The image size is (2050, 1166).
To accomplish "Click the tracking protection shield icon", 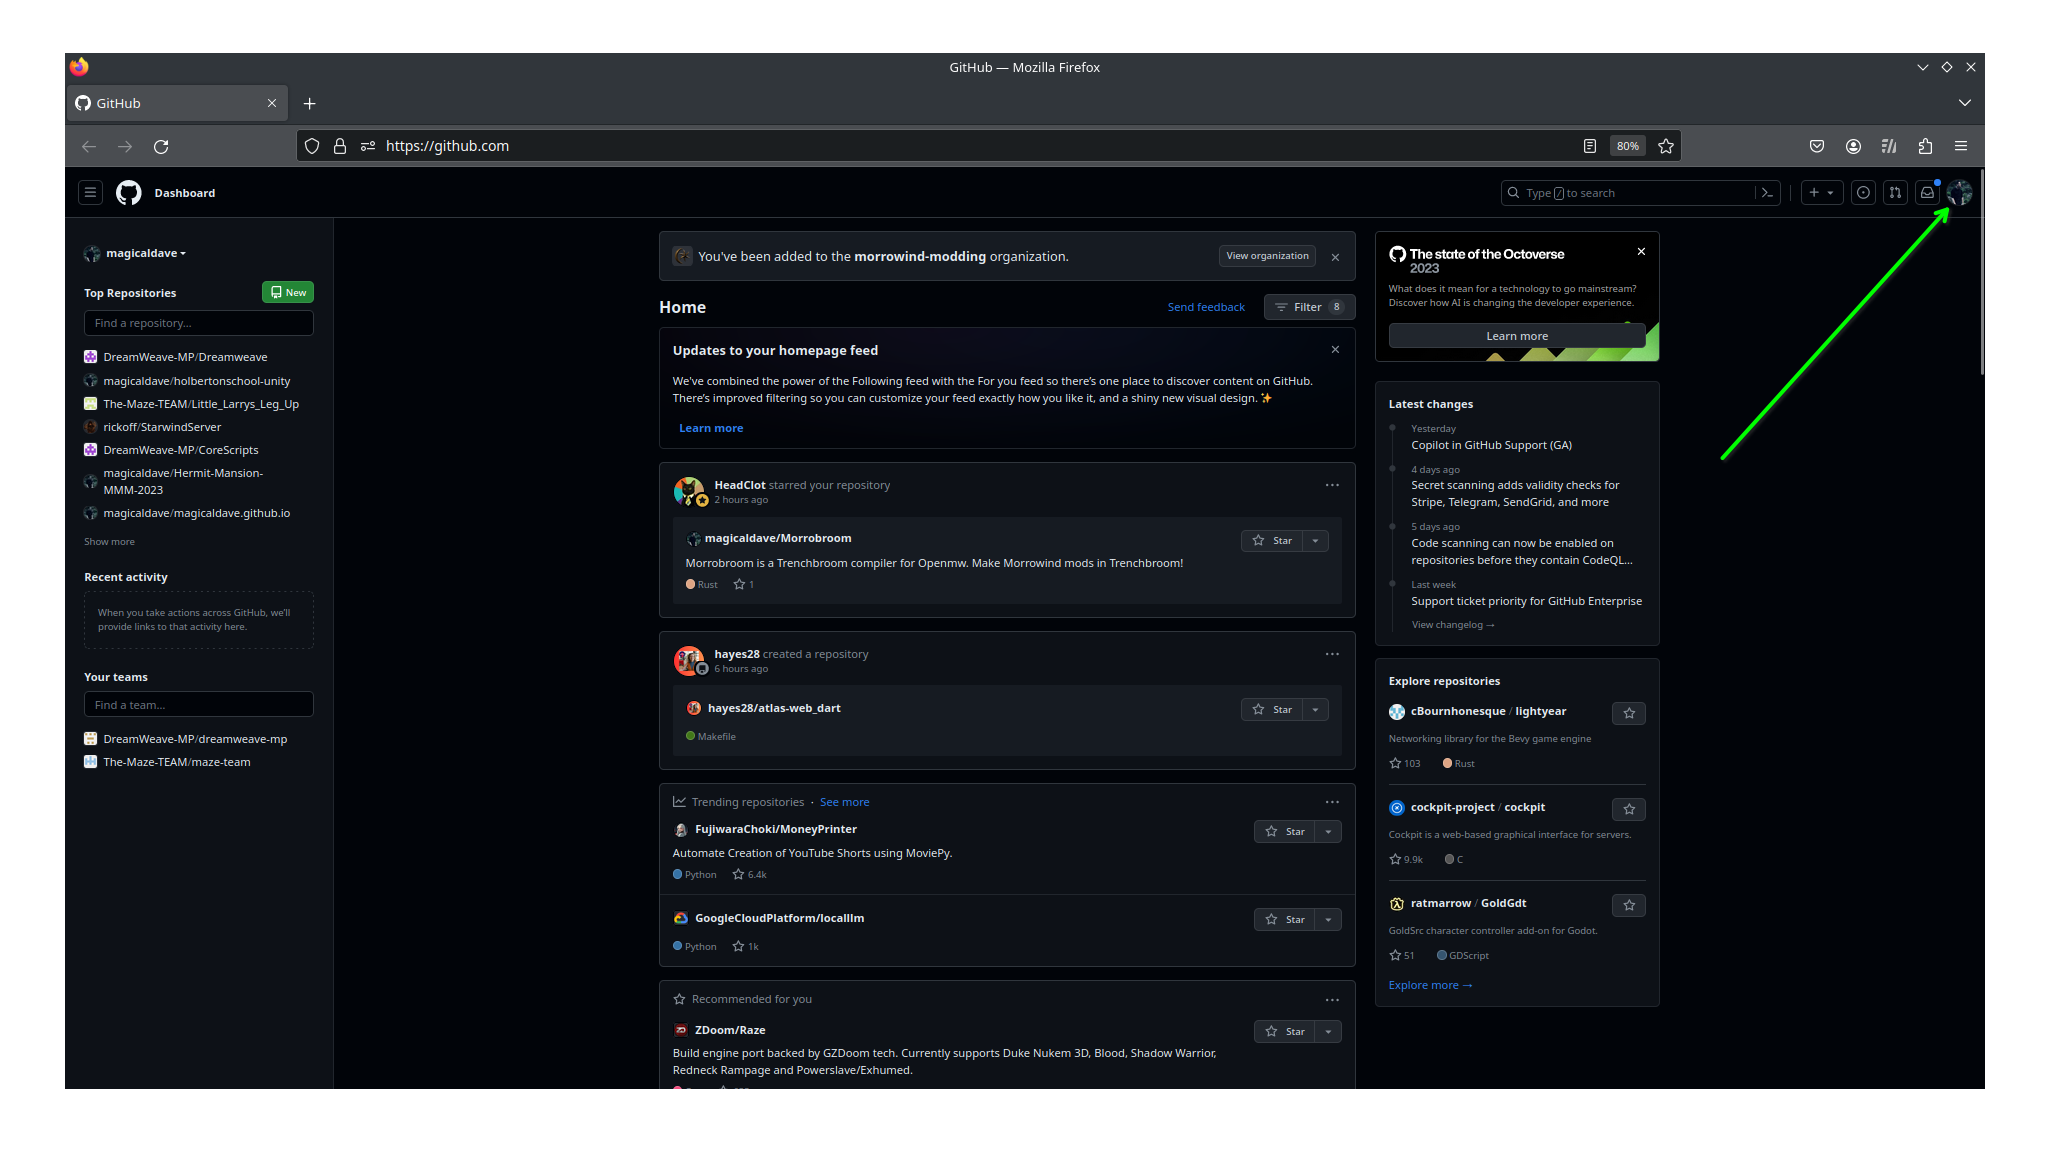I will click(312, 146).
